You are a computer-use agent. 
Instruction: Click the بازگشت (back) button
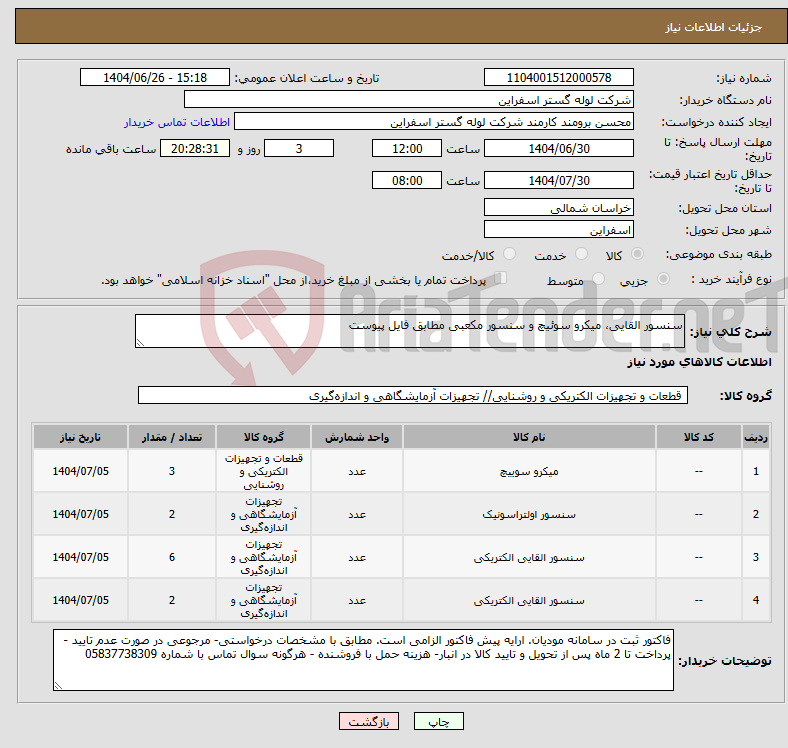(x=369, y=721)
